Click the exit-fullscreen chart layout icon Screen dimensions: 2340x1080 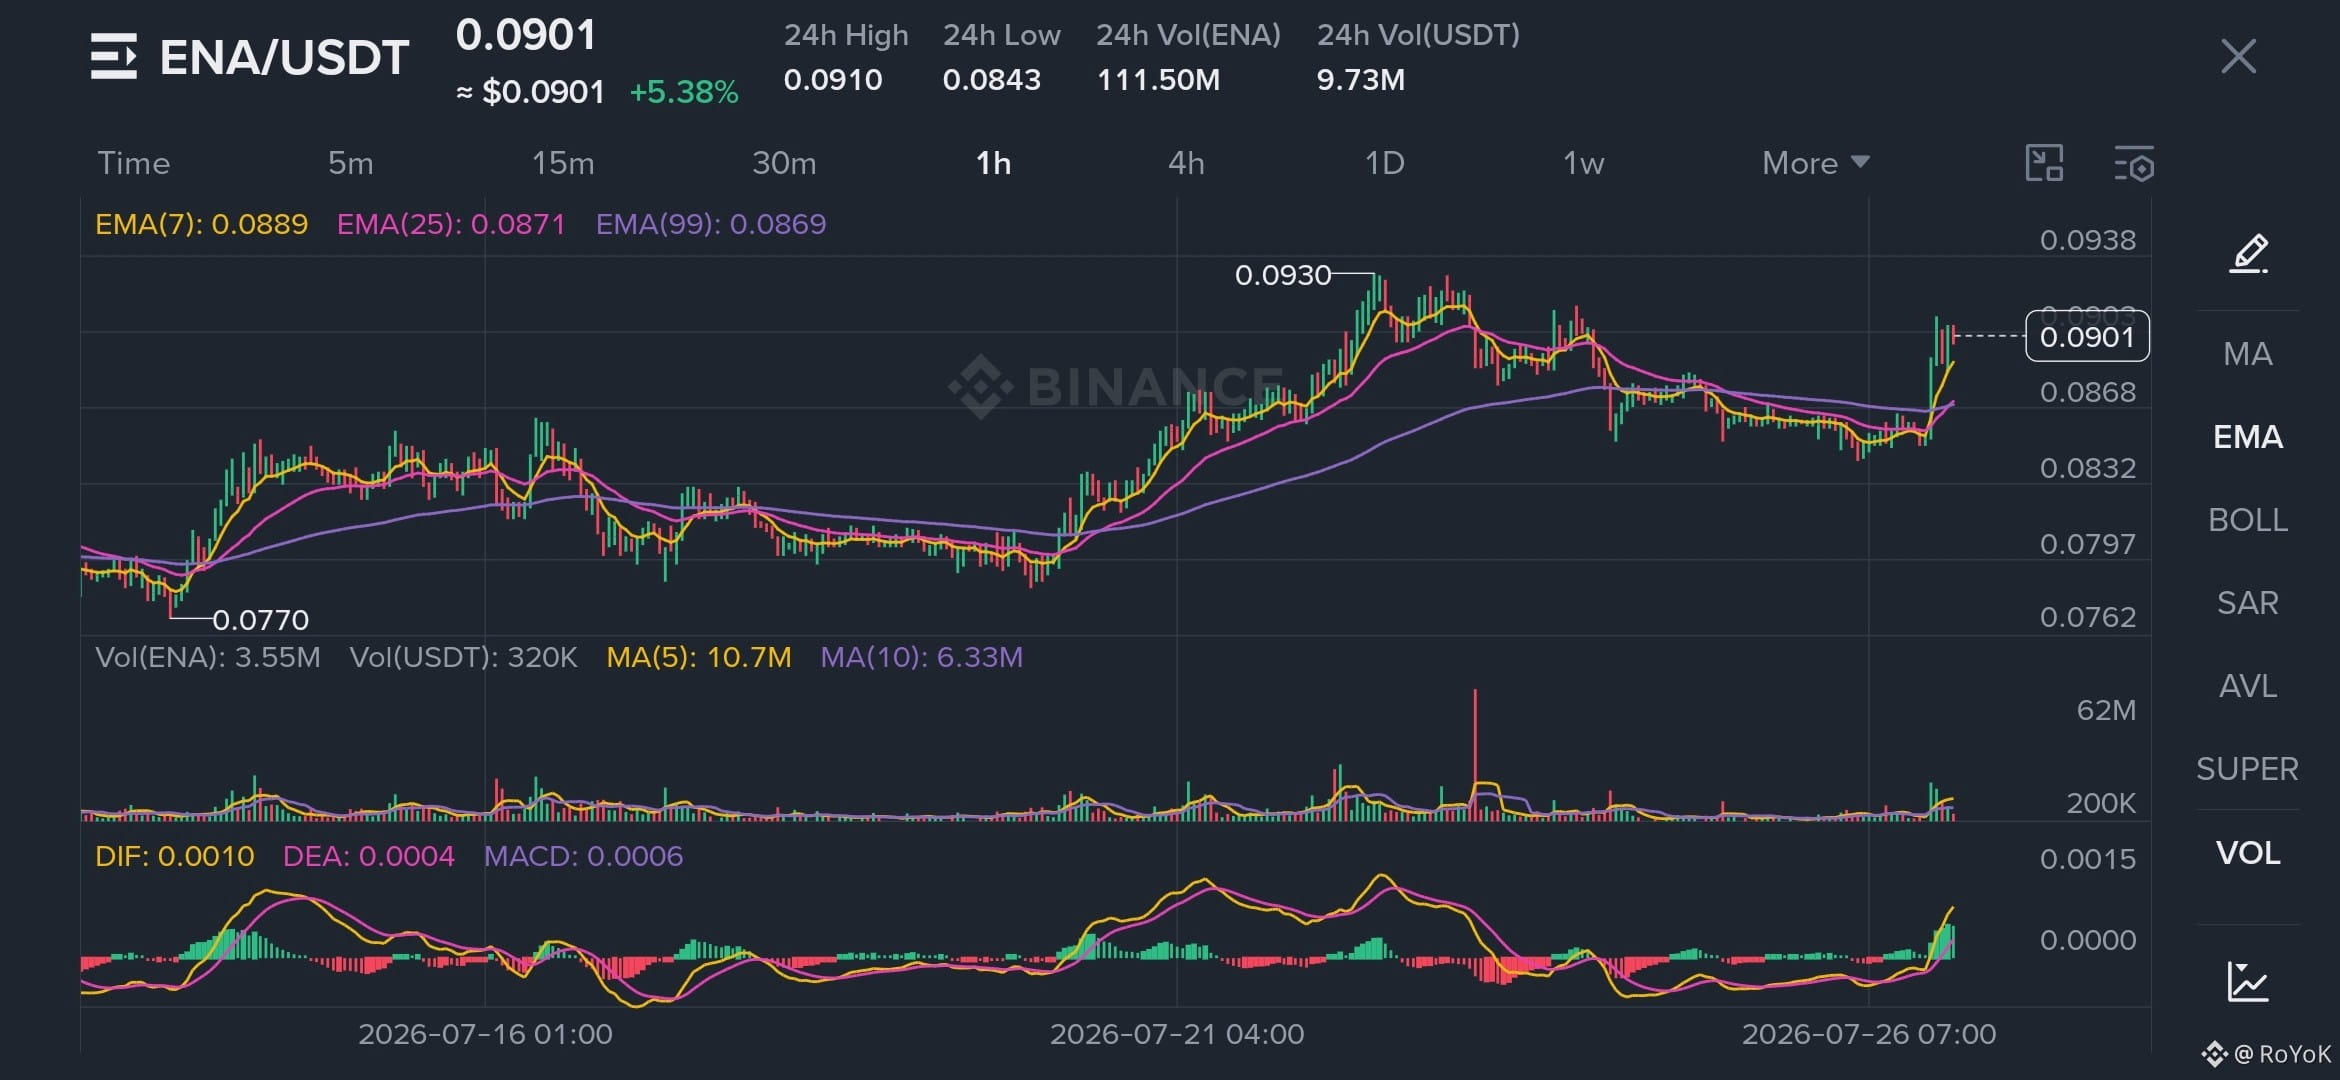(2044, 163)
